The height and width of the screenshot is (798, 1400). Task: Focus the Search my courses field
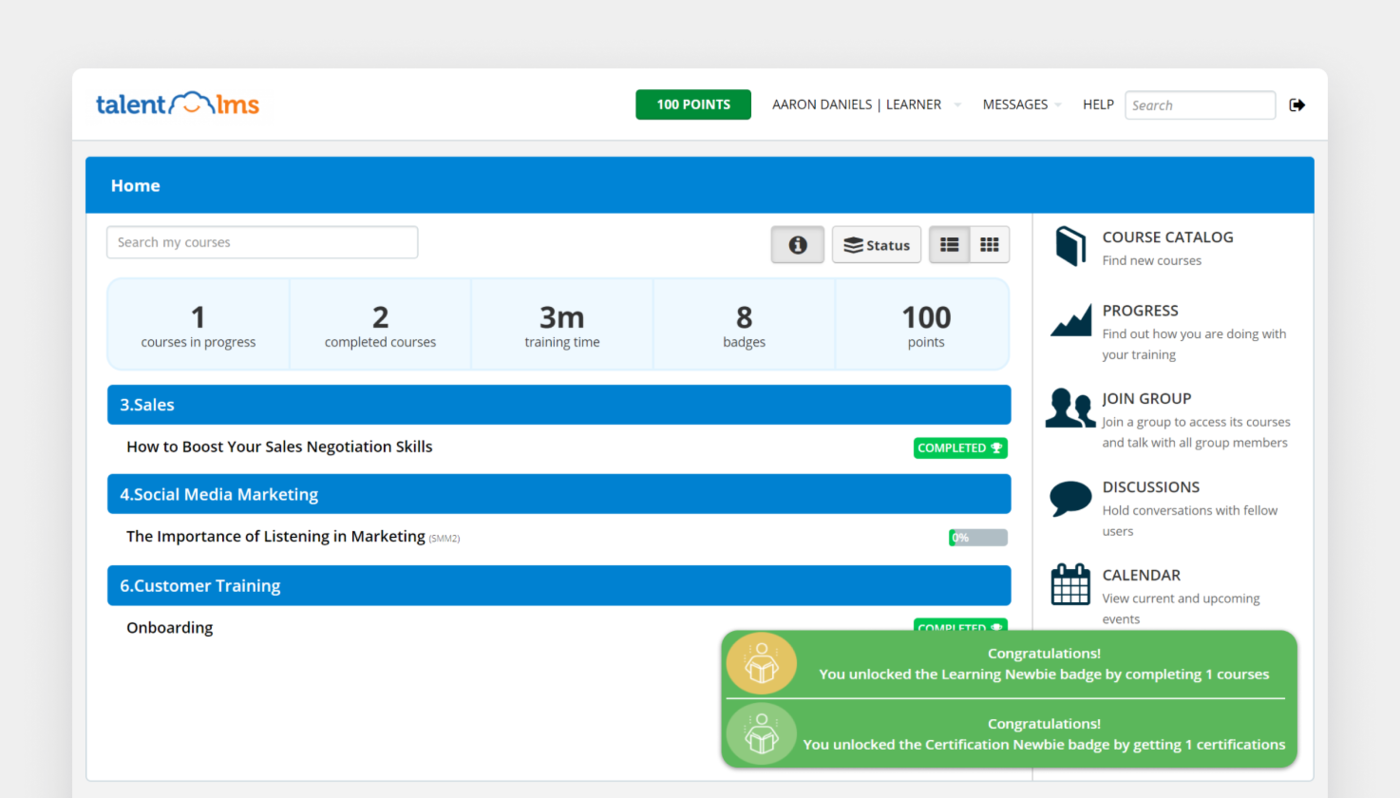(x=262, y=242)
